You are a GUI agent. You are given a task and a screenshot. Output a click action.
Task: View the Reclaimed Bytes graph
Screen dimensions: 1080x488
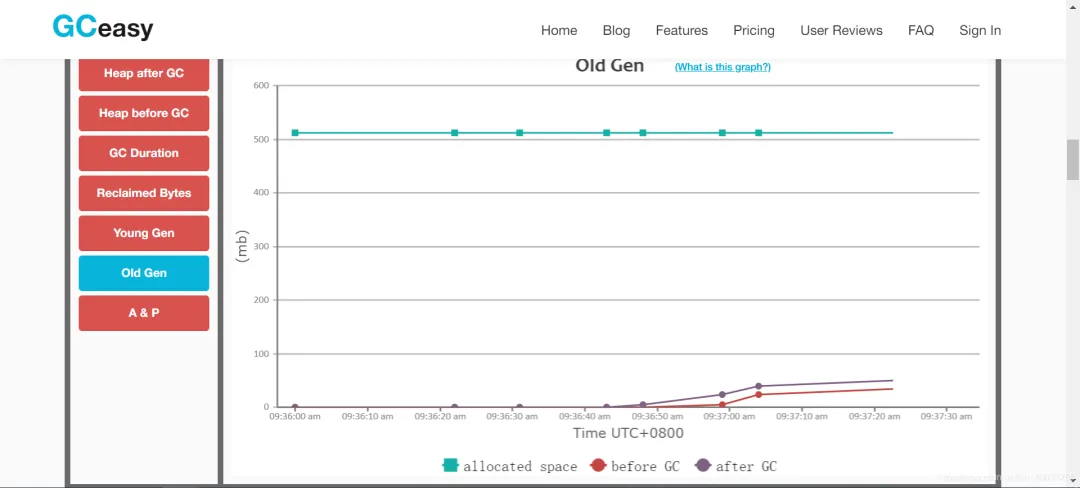[144, 193]
